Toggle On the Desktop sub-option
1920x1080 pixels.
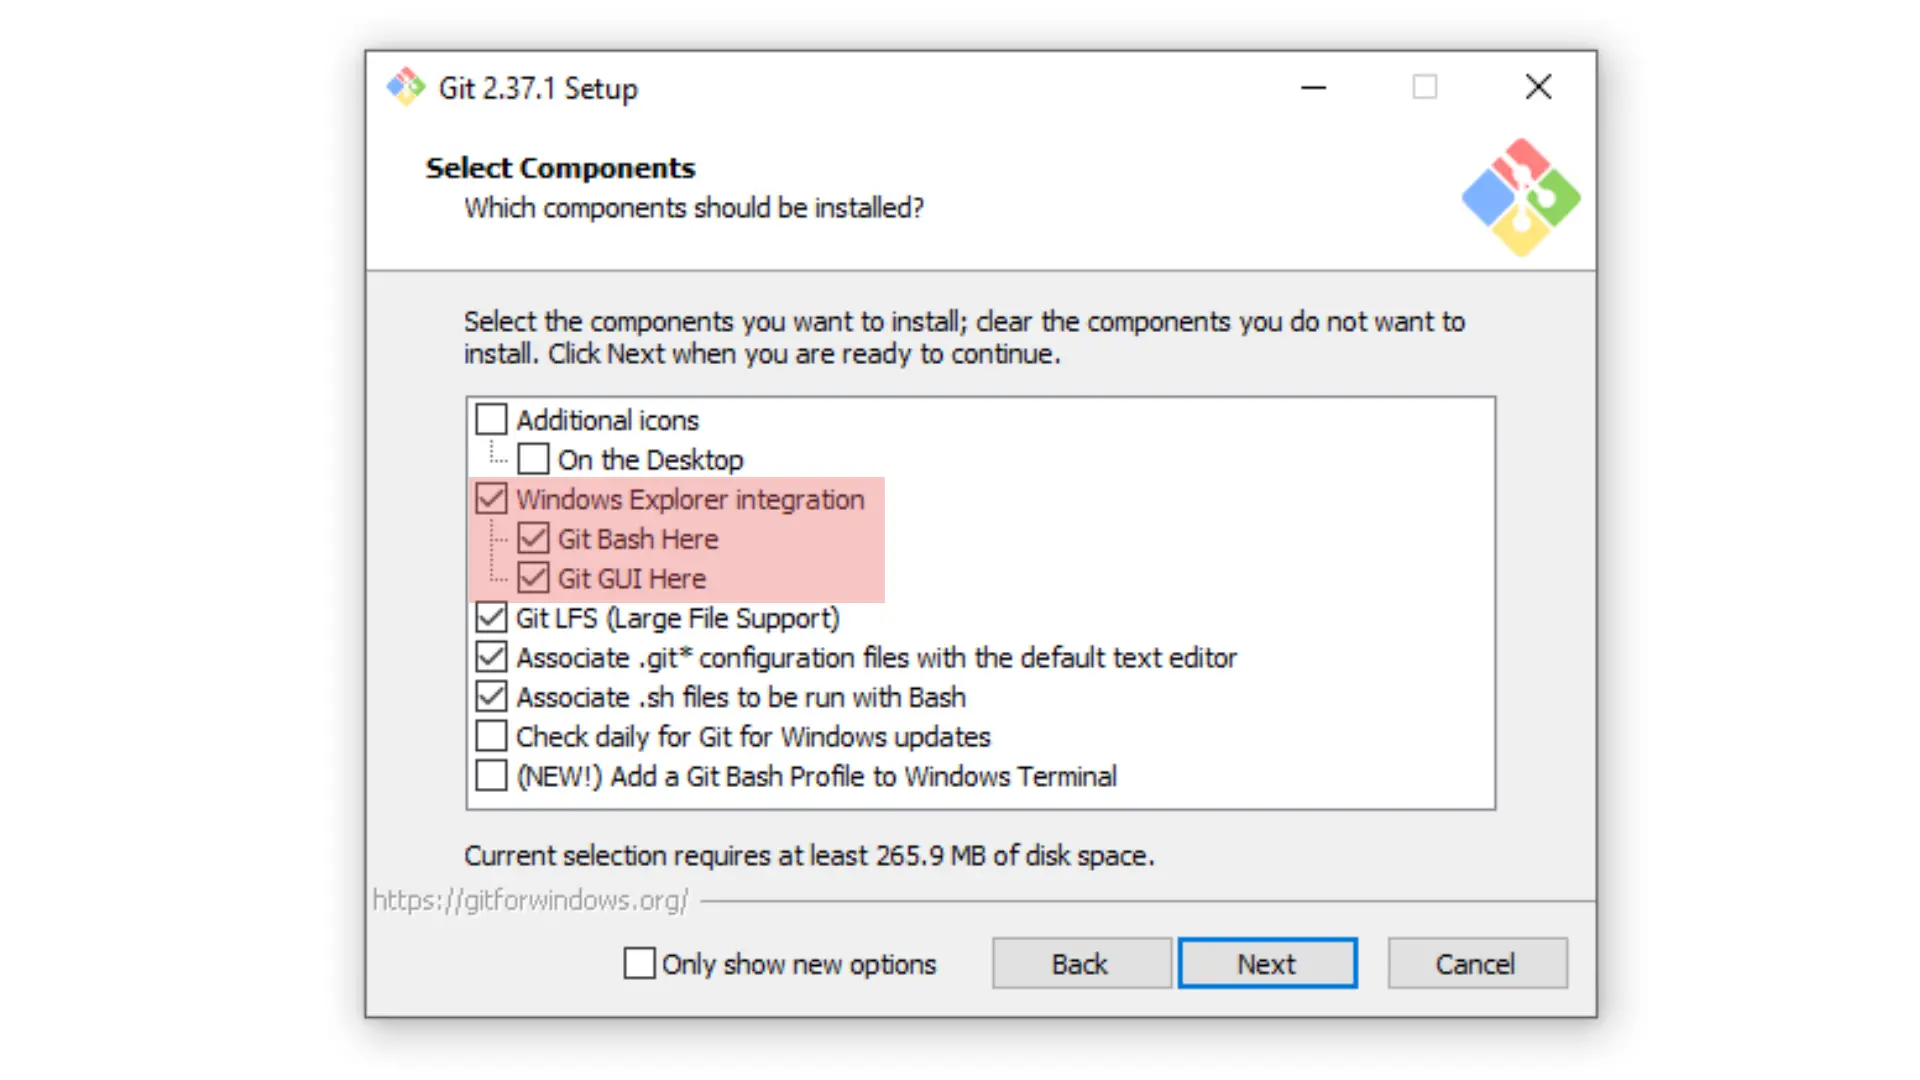(x=534, y=459)
